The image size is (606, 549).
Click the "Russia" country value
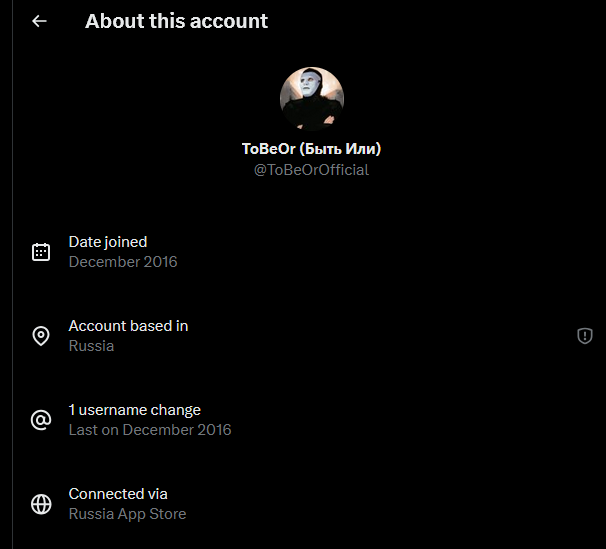[x=91, y=346]
